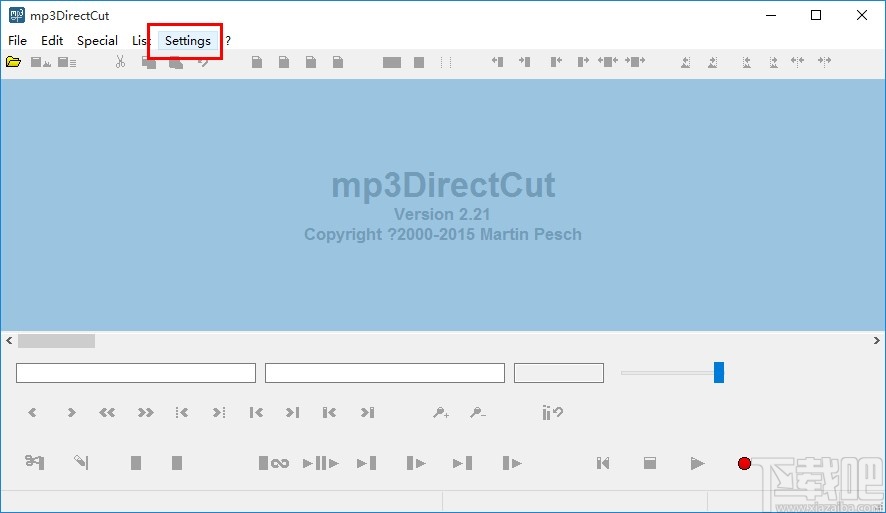Click the blue volume slider handle
This screenshot has height=513, width=886.
[x=719, y=373]
